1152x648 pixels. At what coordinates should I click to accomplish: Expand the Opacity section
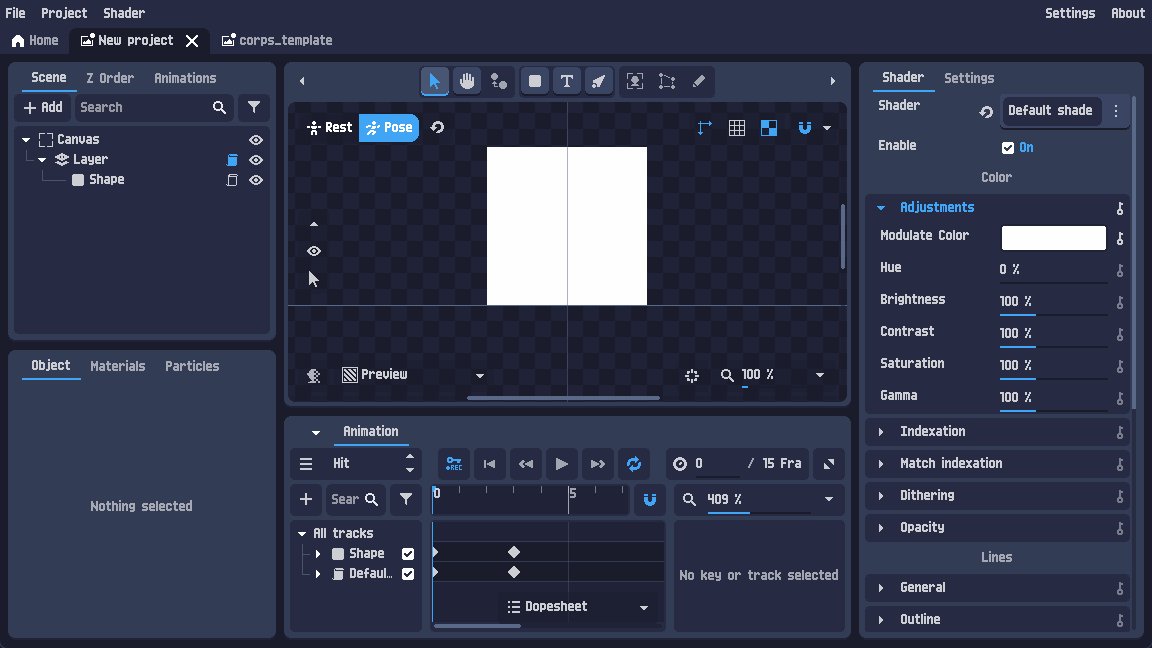click(x=880, y=528)
